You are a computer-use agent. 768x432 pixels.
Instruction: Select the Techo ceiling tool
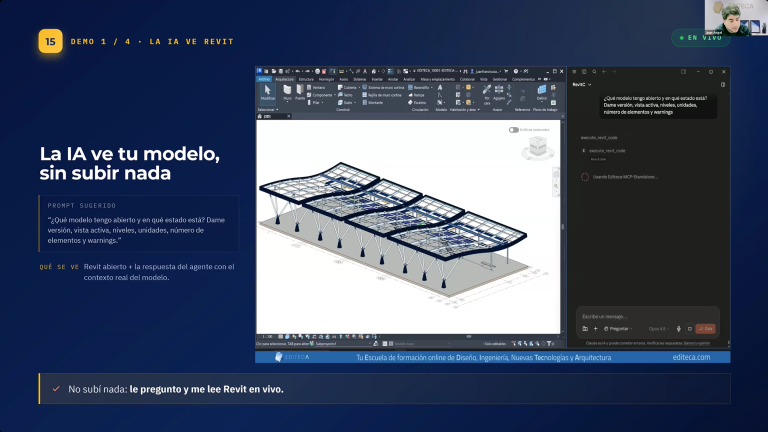(345, 95)
